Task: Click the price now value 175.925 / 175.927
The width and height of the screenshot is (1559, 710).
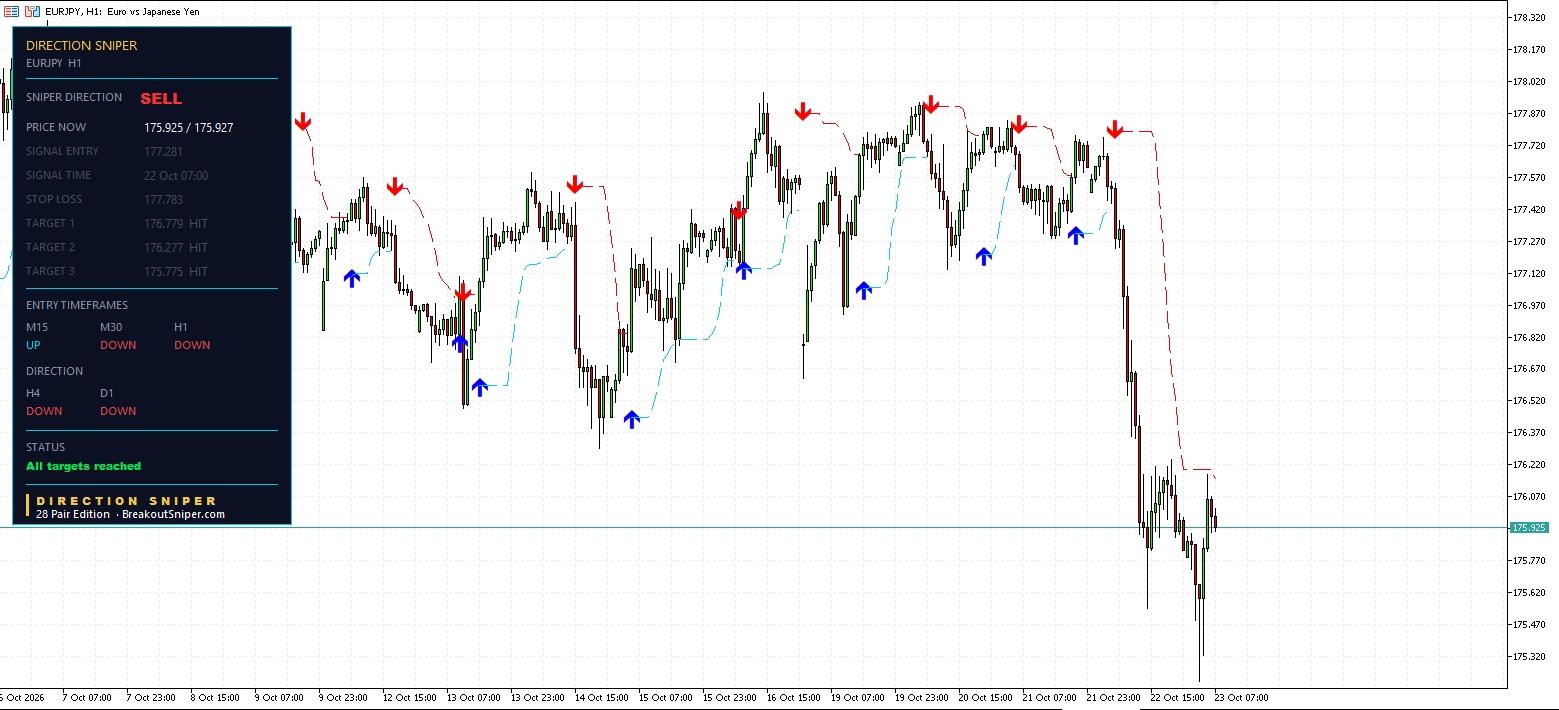Action: click(x=189, y=128)
